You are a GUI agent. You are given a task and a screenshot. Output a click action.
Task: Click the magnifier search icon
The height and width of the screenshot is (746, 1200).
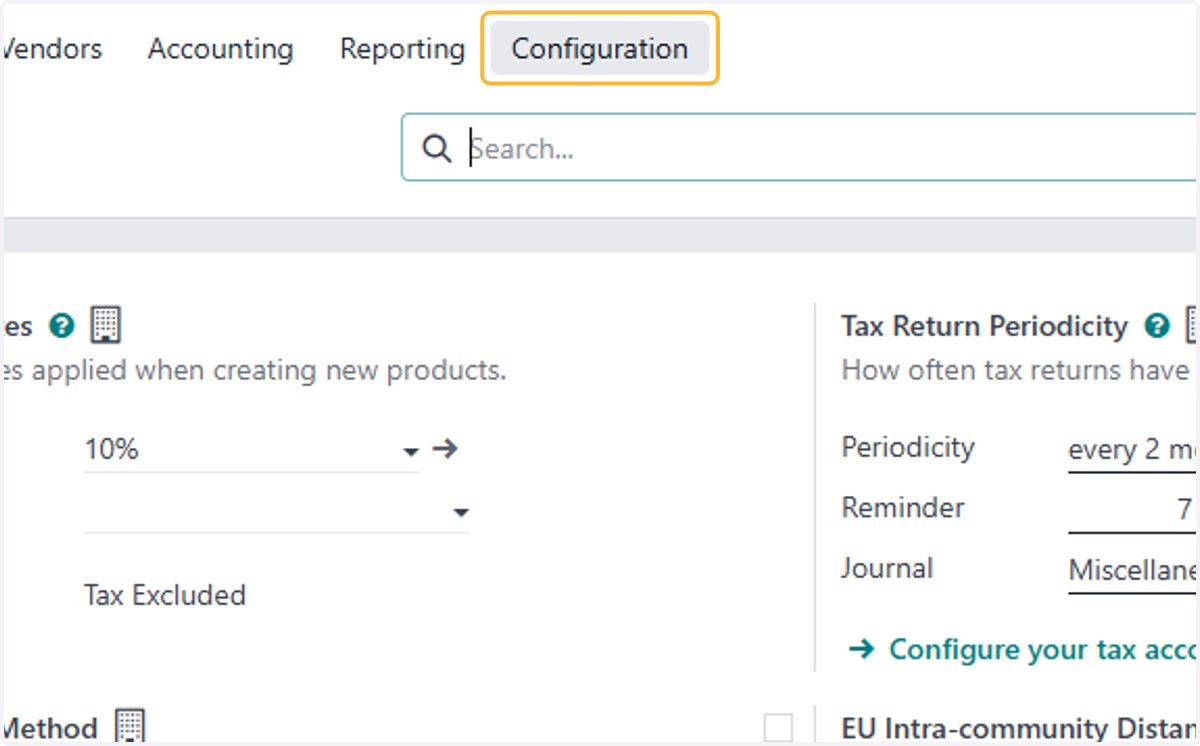[x=436, y=149]
